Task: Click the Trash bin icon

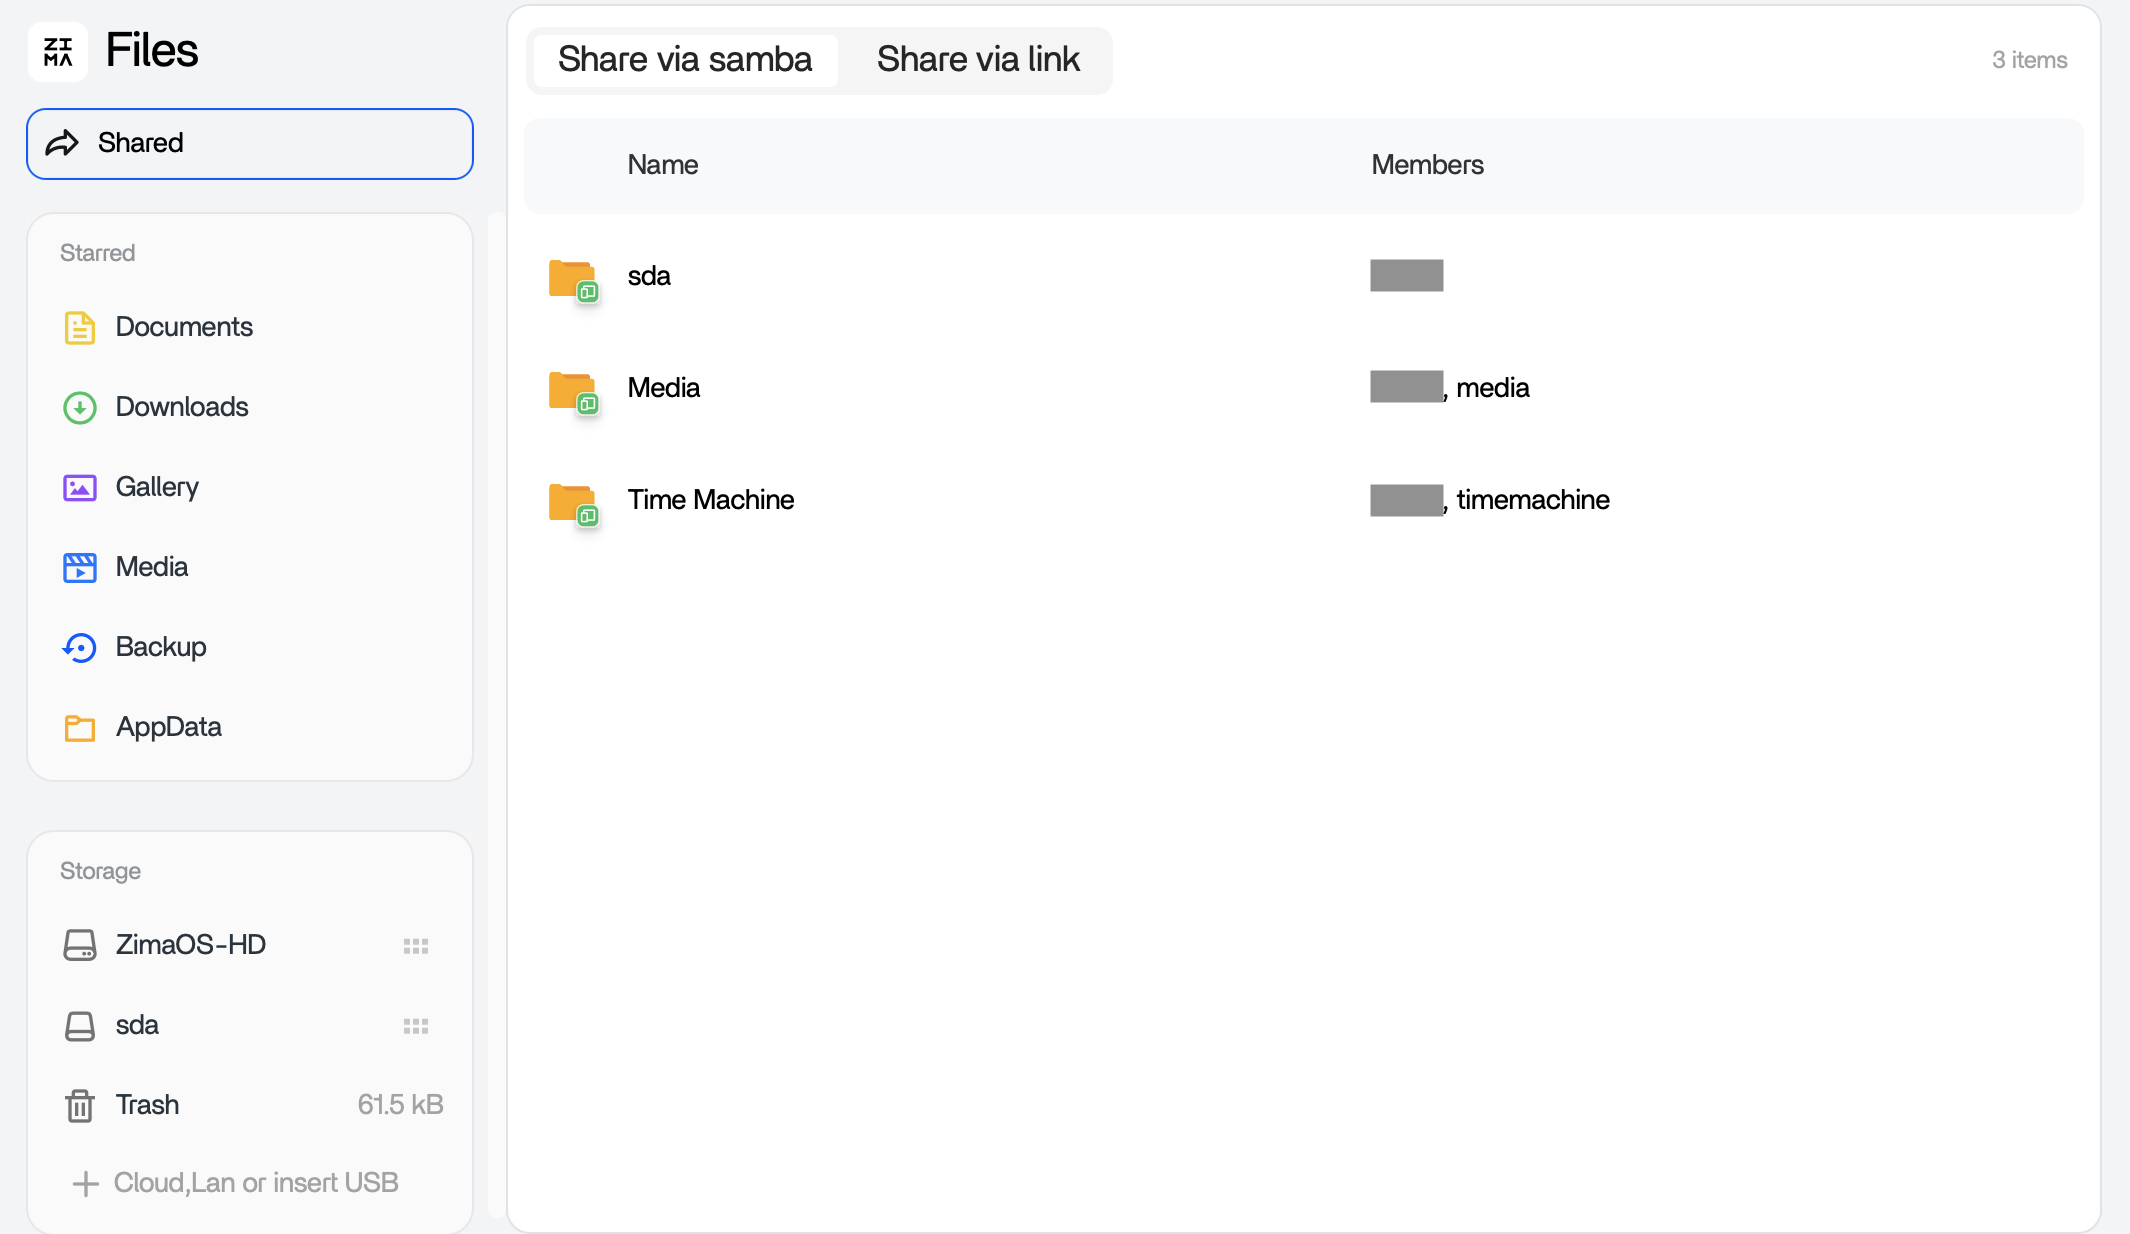Action: tap(80, 1105)
